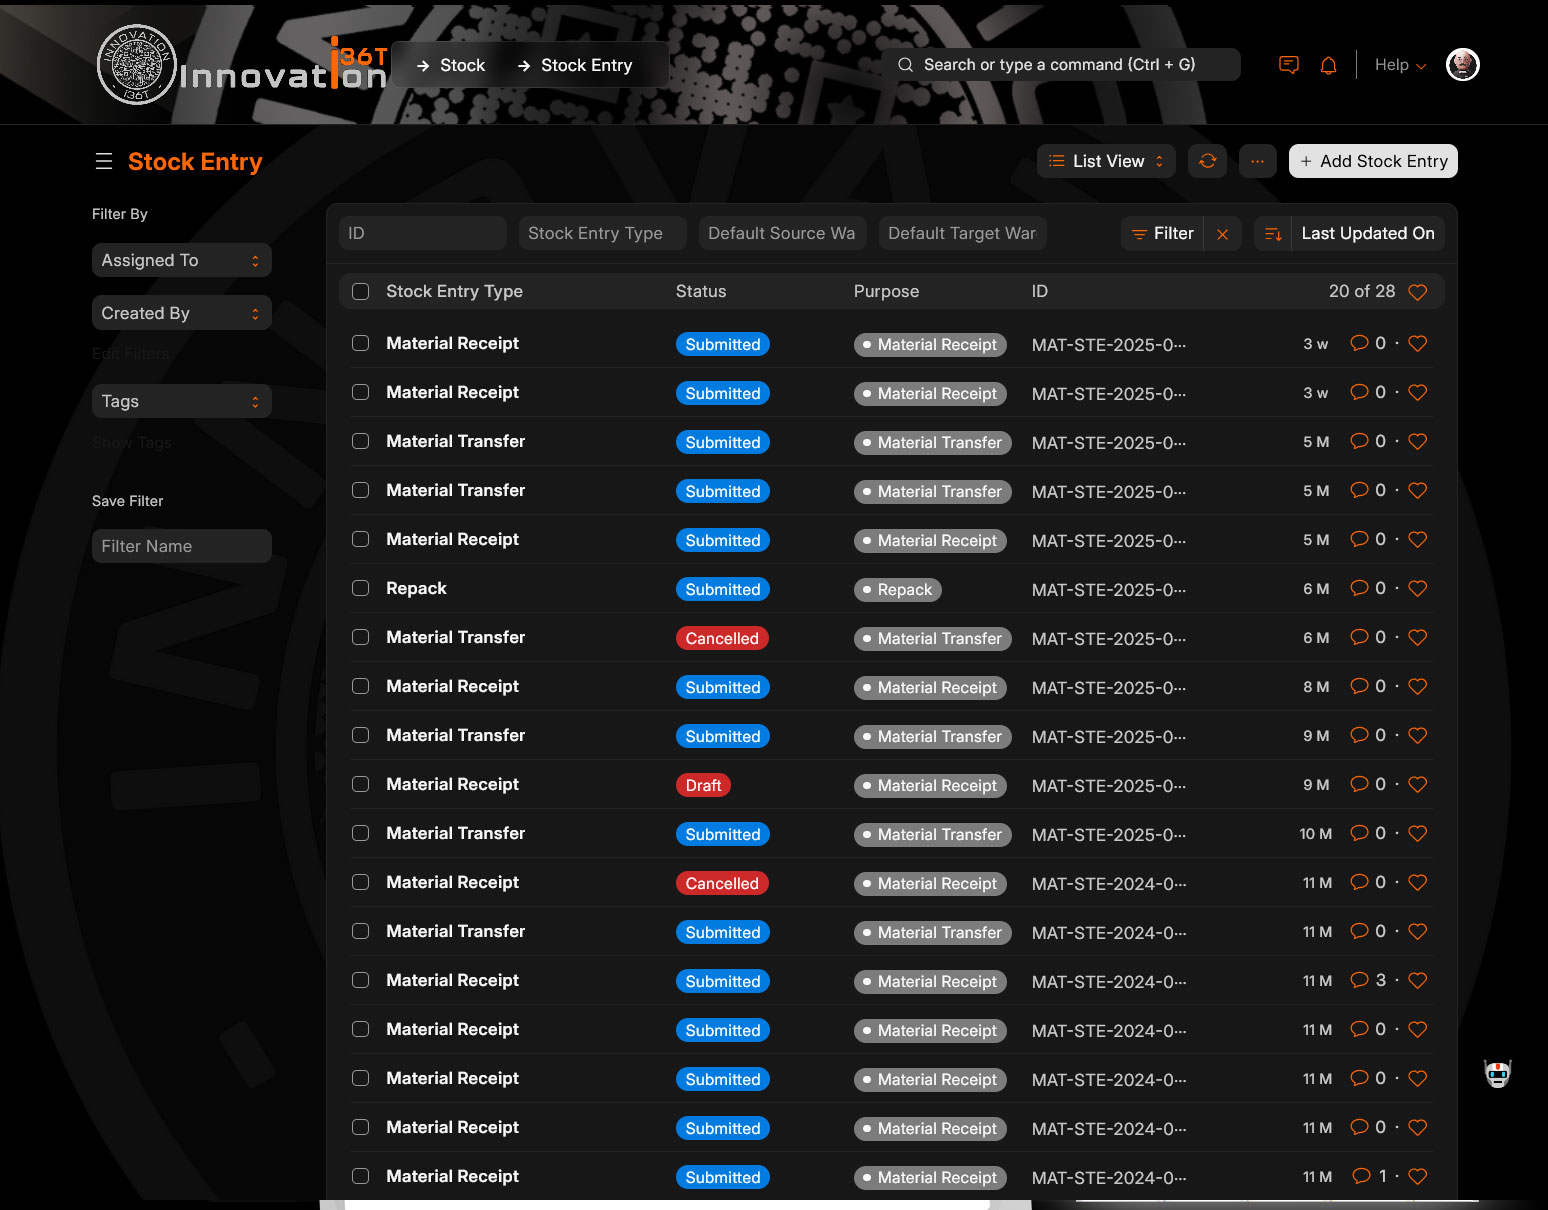
Task: Click the notifications bell icon
Action: [x=1328, y=65]
